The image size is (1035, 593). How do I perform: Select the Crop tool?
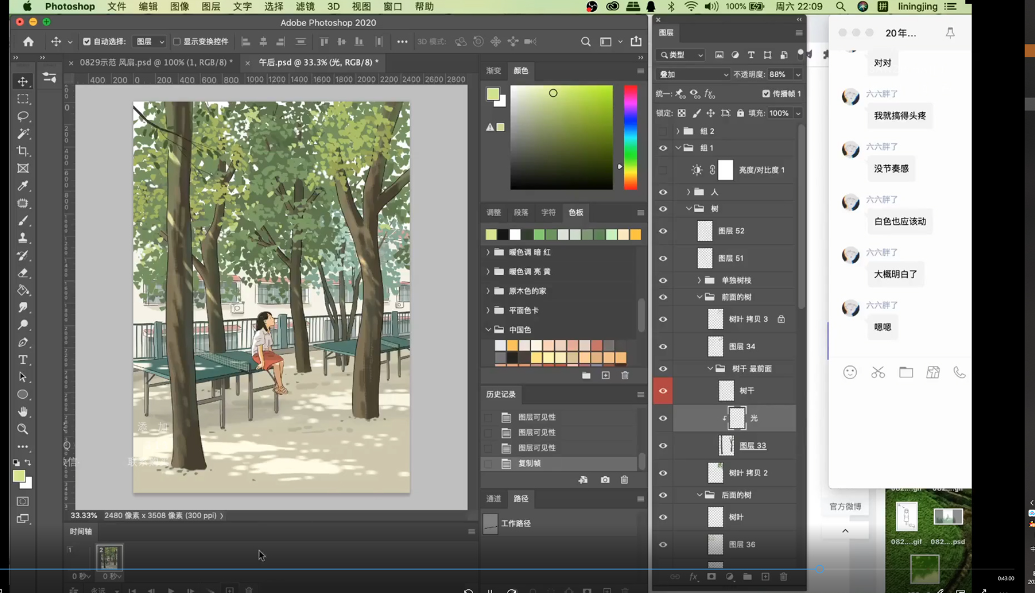[23, 151]
